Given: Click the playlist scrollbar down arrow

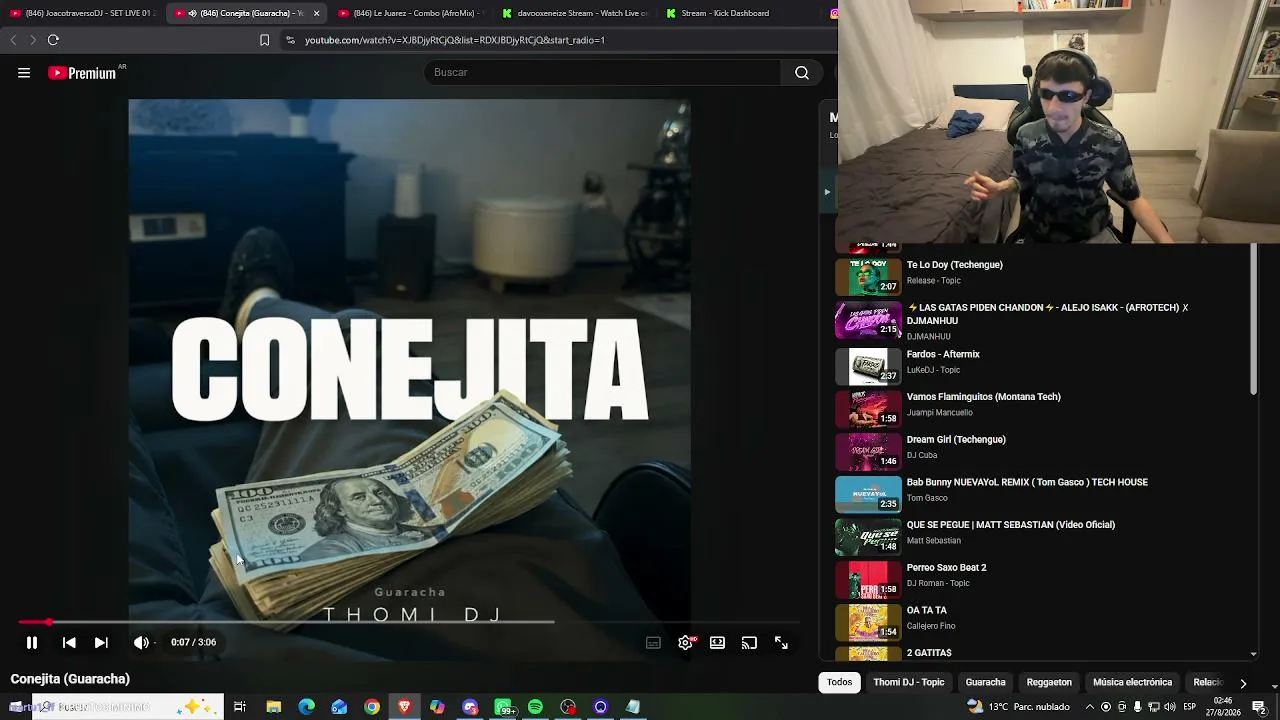Looking at the screenshot, I should coord(1254,654).
